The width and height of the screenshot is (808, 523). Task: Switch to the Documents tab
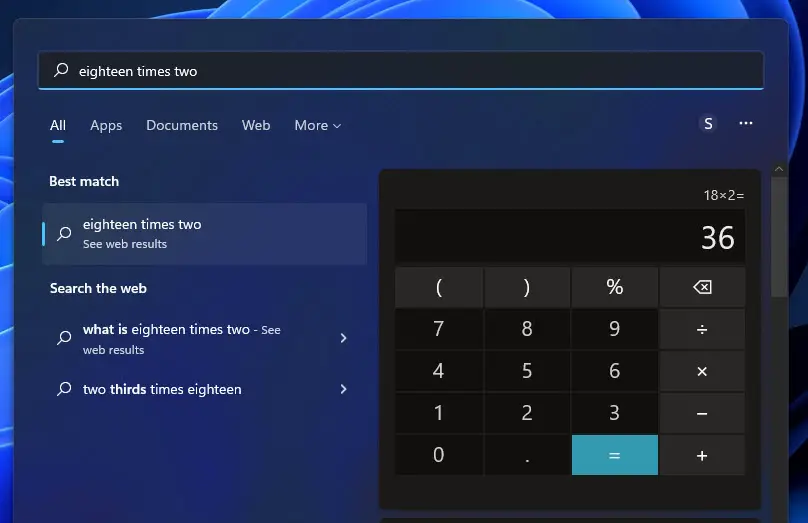(182, 125)
